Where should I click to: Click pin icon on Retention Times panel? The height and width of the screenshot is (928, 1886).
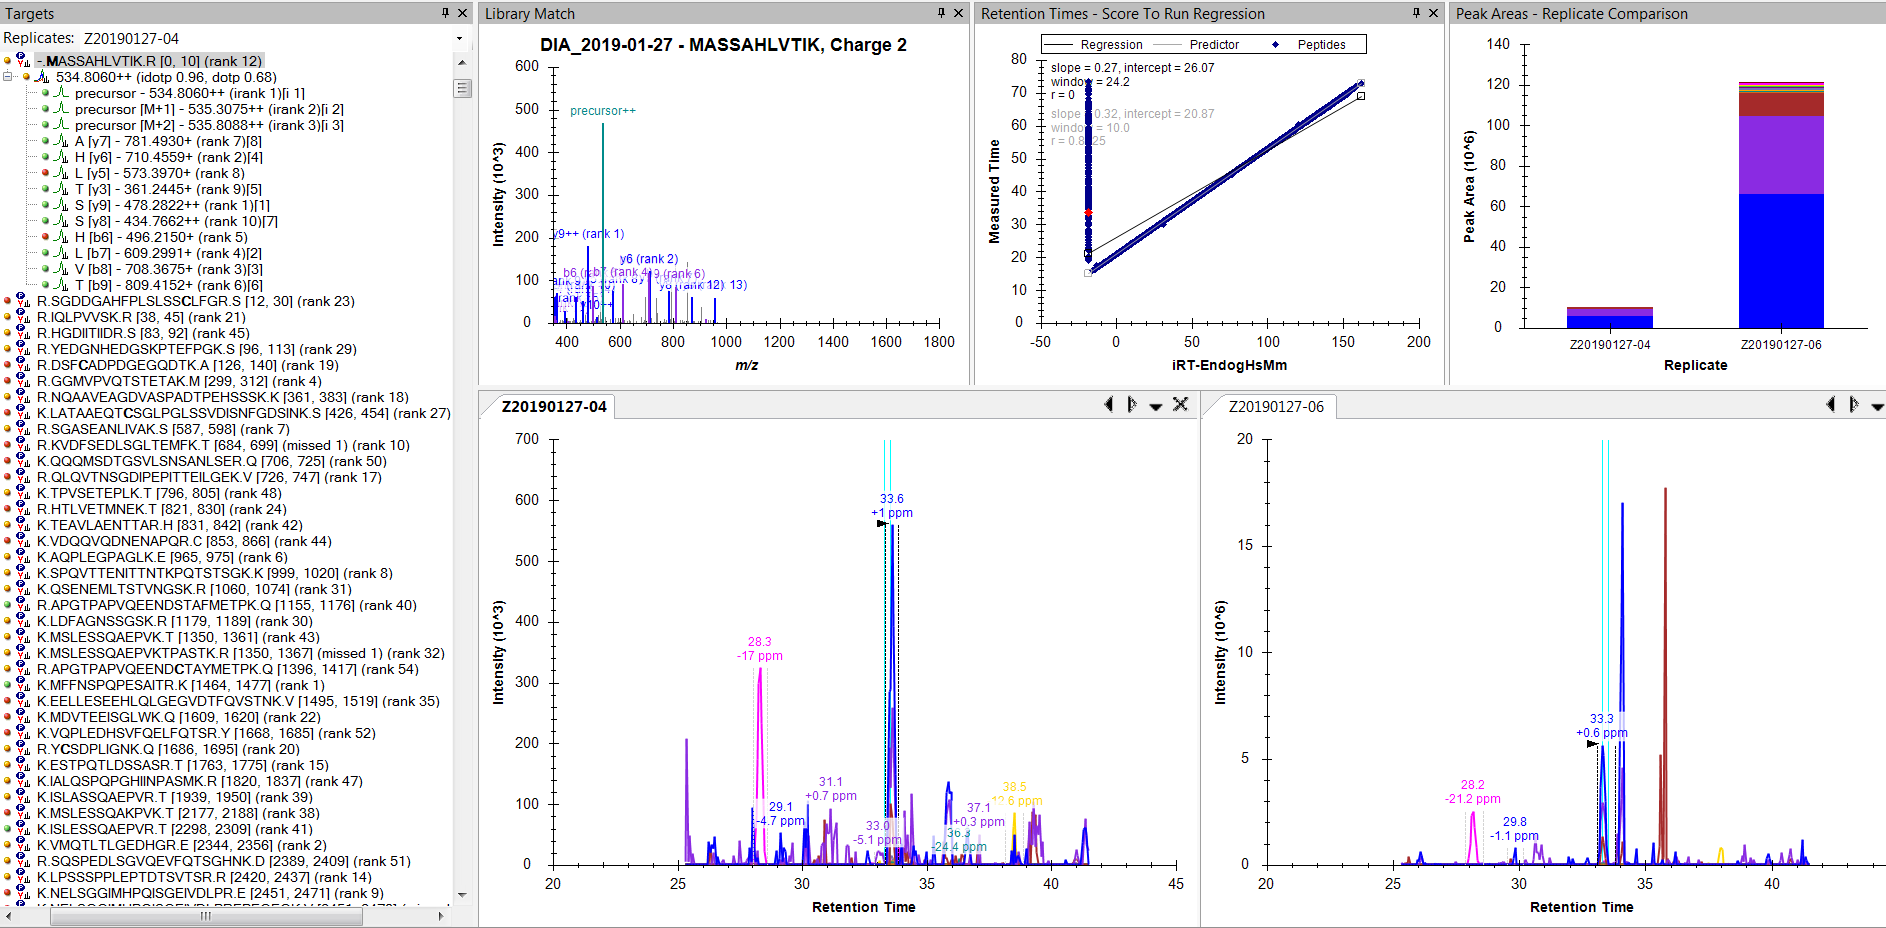coord(1416,13)
